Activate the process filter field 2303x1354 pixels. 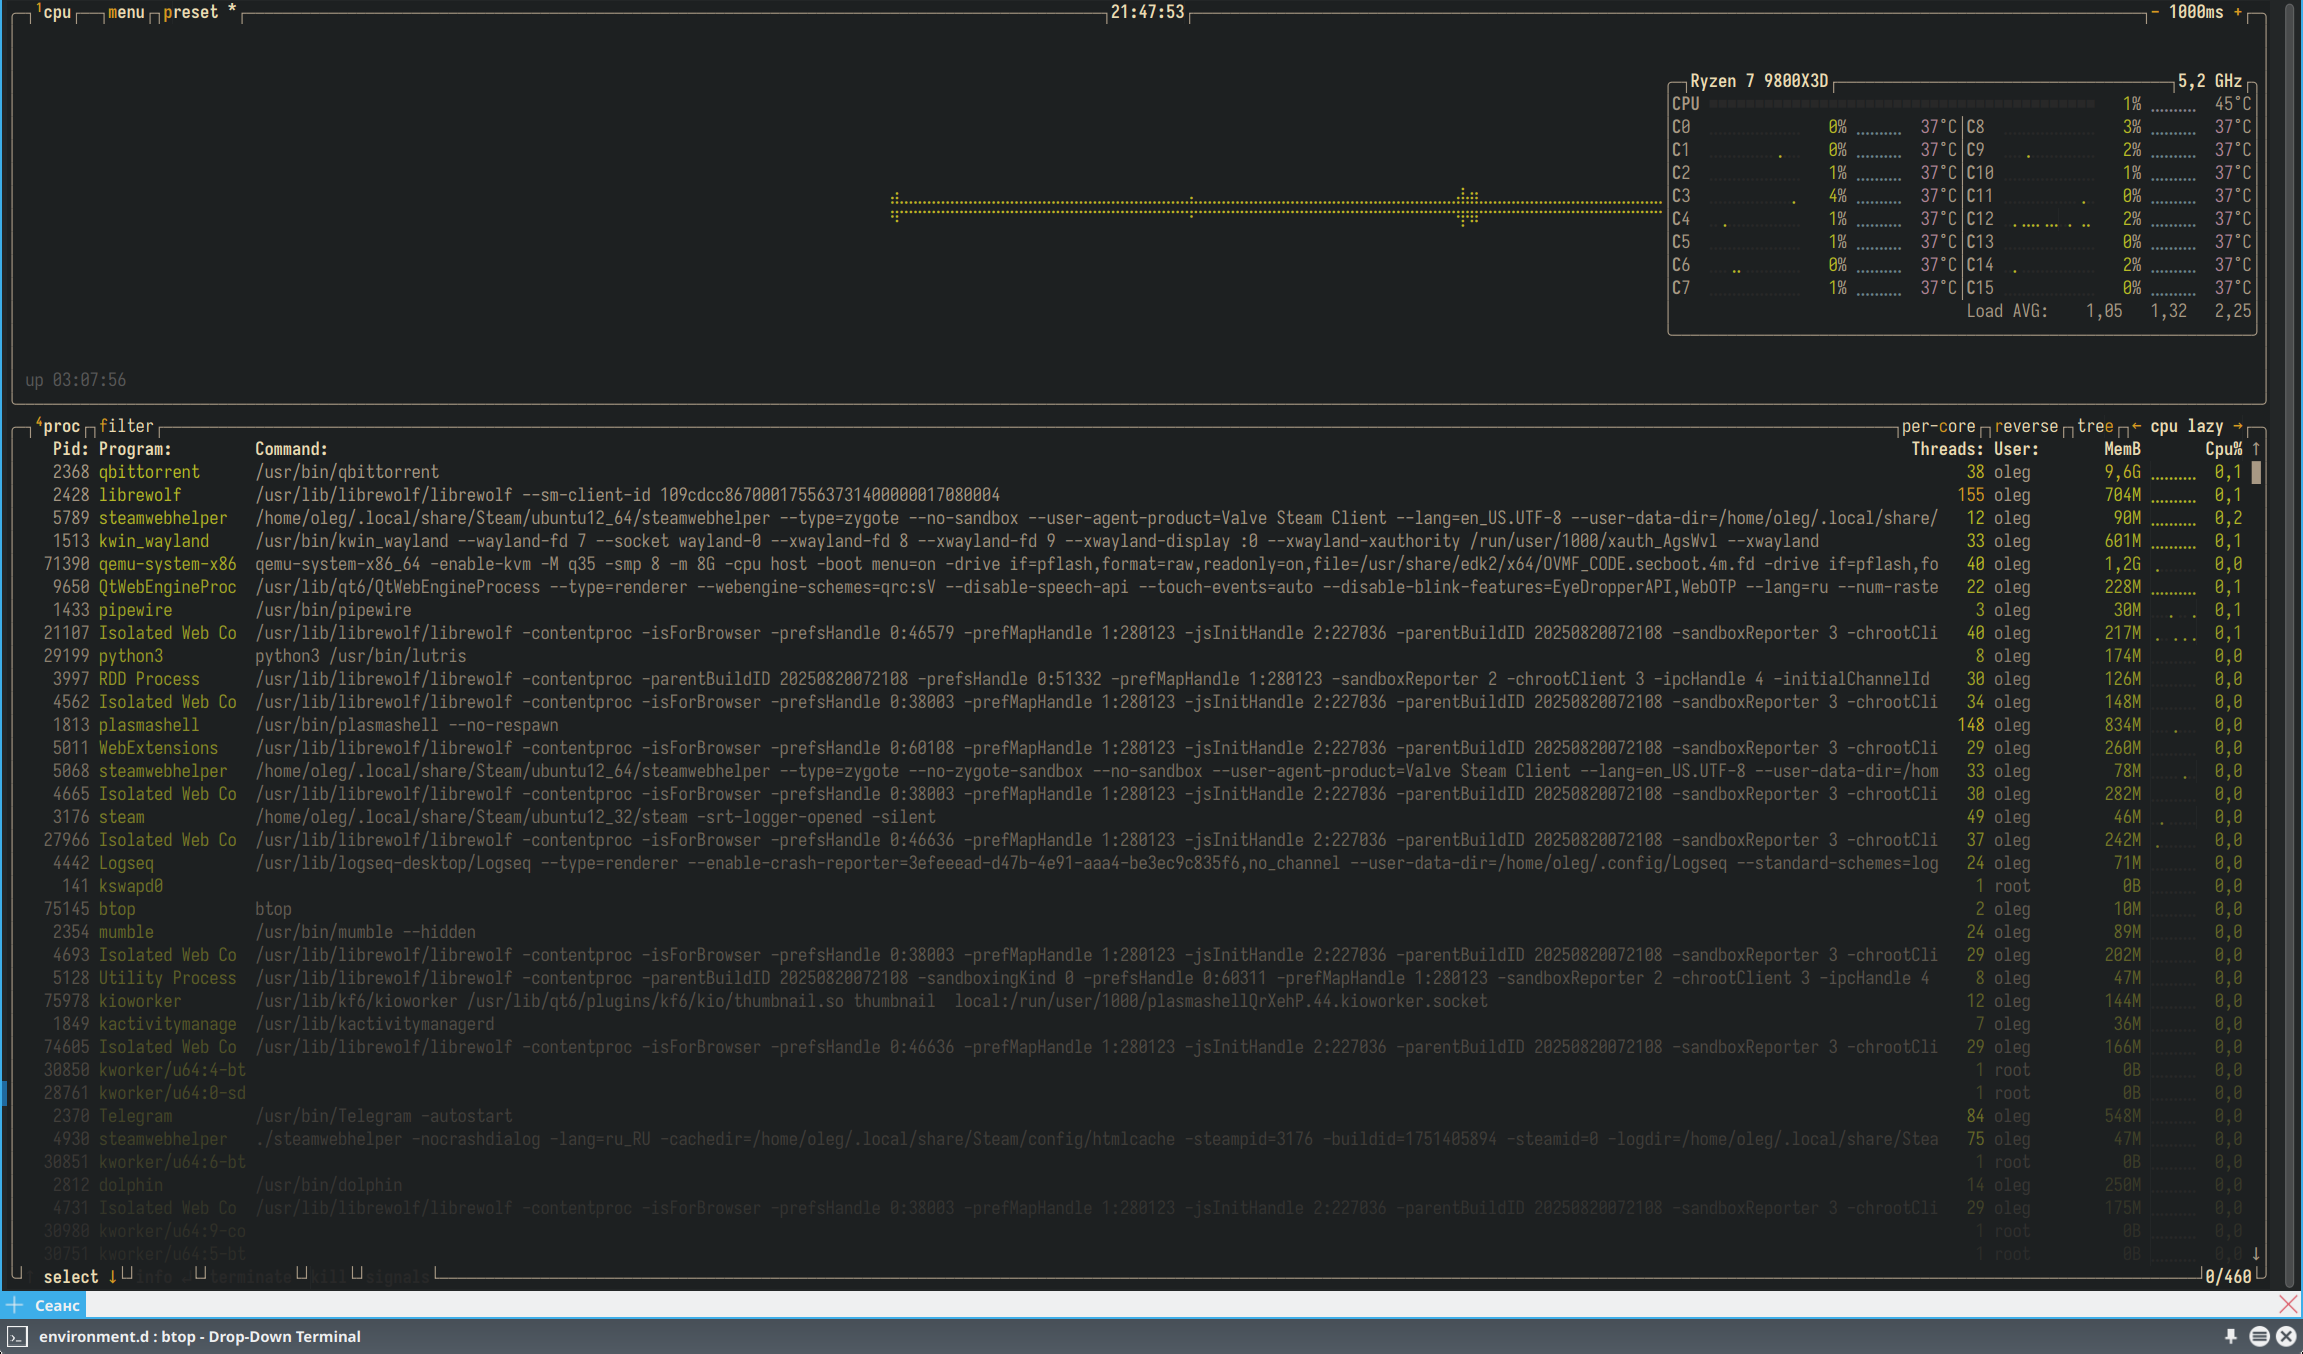click(126, 426)
